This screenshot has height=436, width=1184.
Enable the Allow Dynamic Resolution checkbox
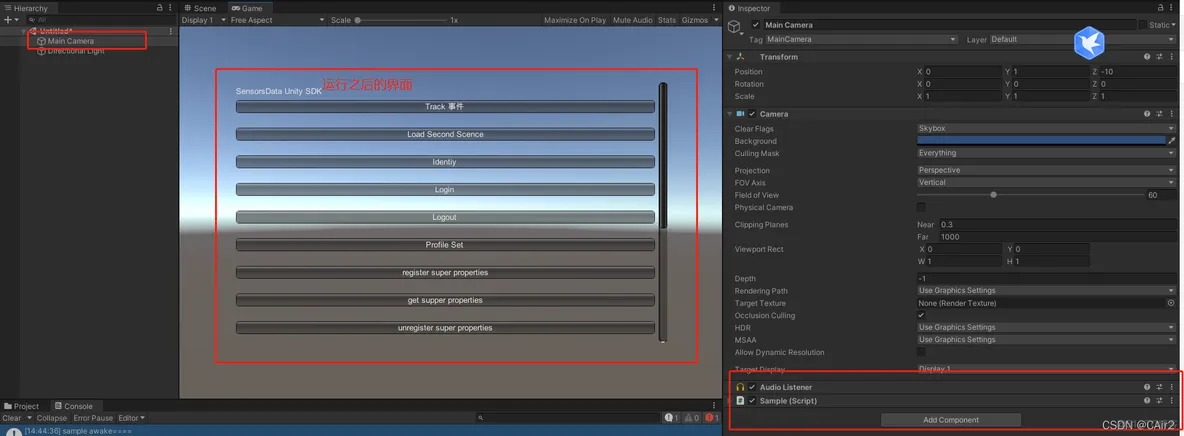pyautogui.click(x=920, y=352)
